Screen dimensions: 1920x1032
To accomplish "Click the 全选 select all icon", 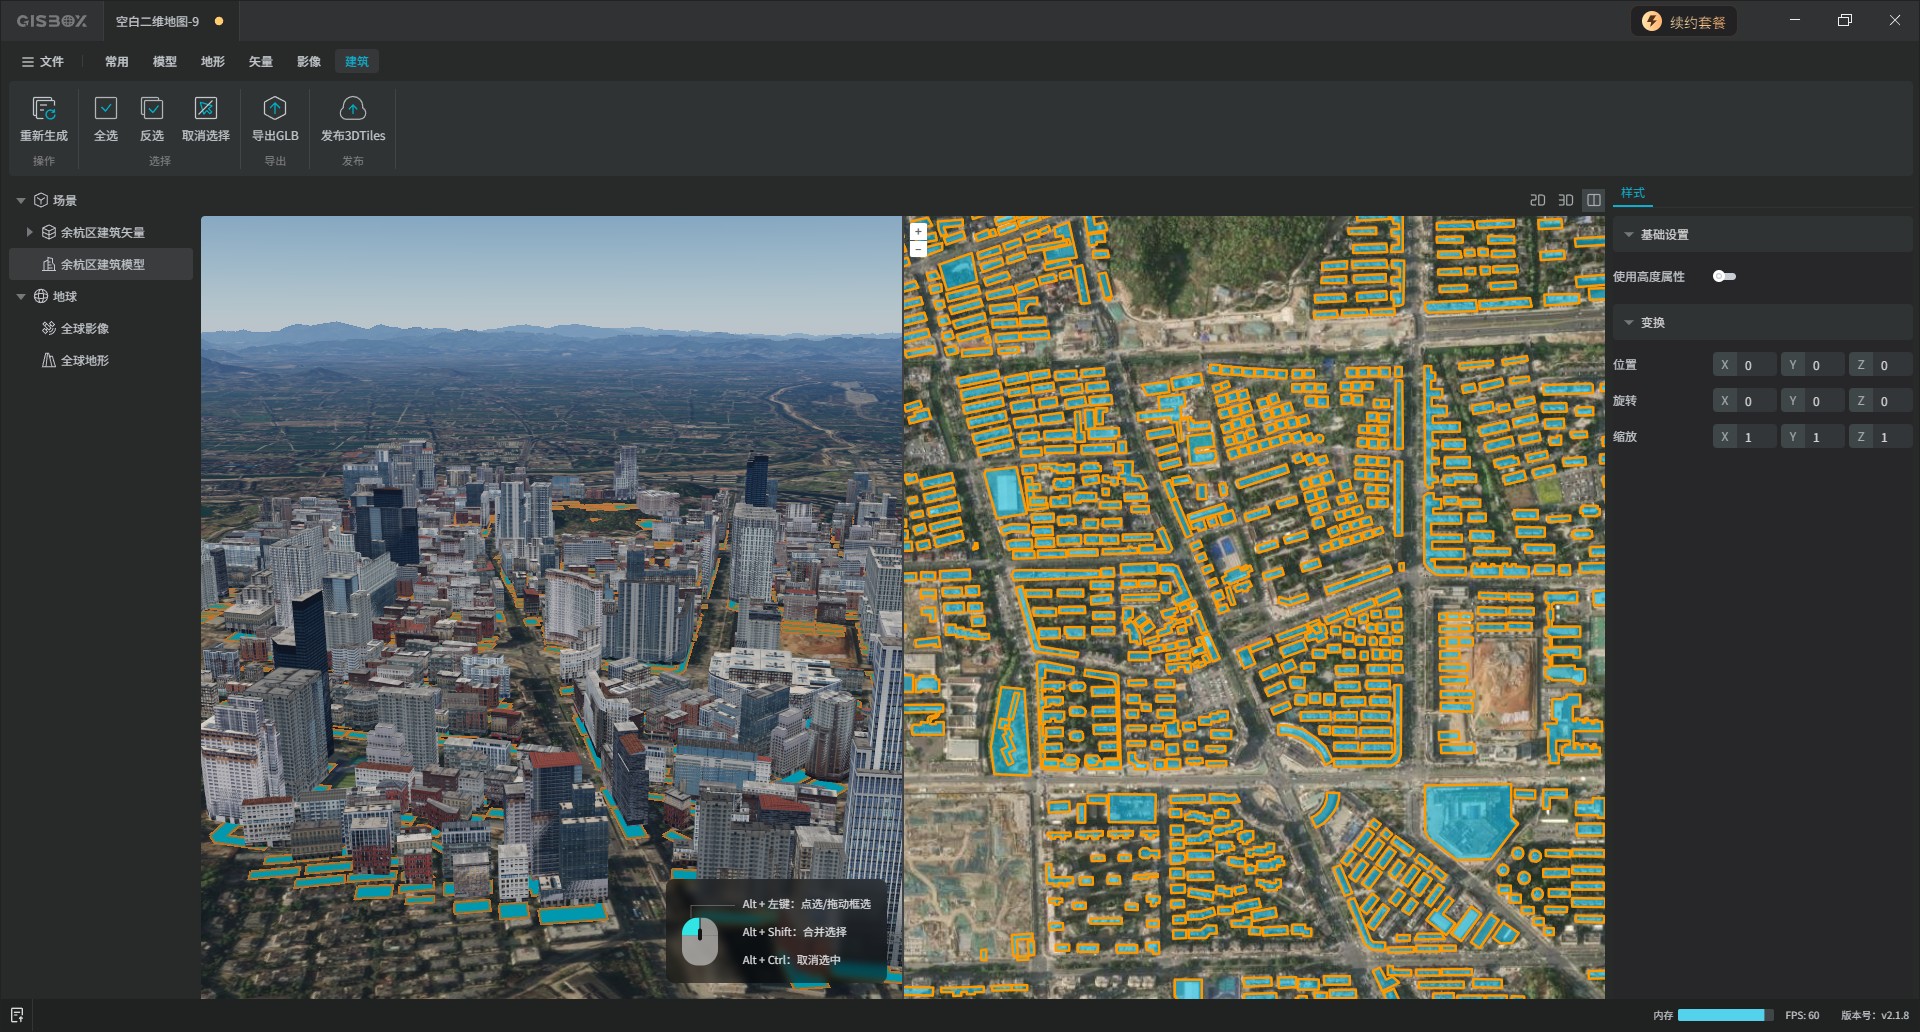I will click(106, 109).
